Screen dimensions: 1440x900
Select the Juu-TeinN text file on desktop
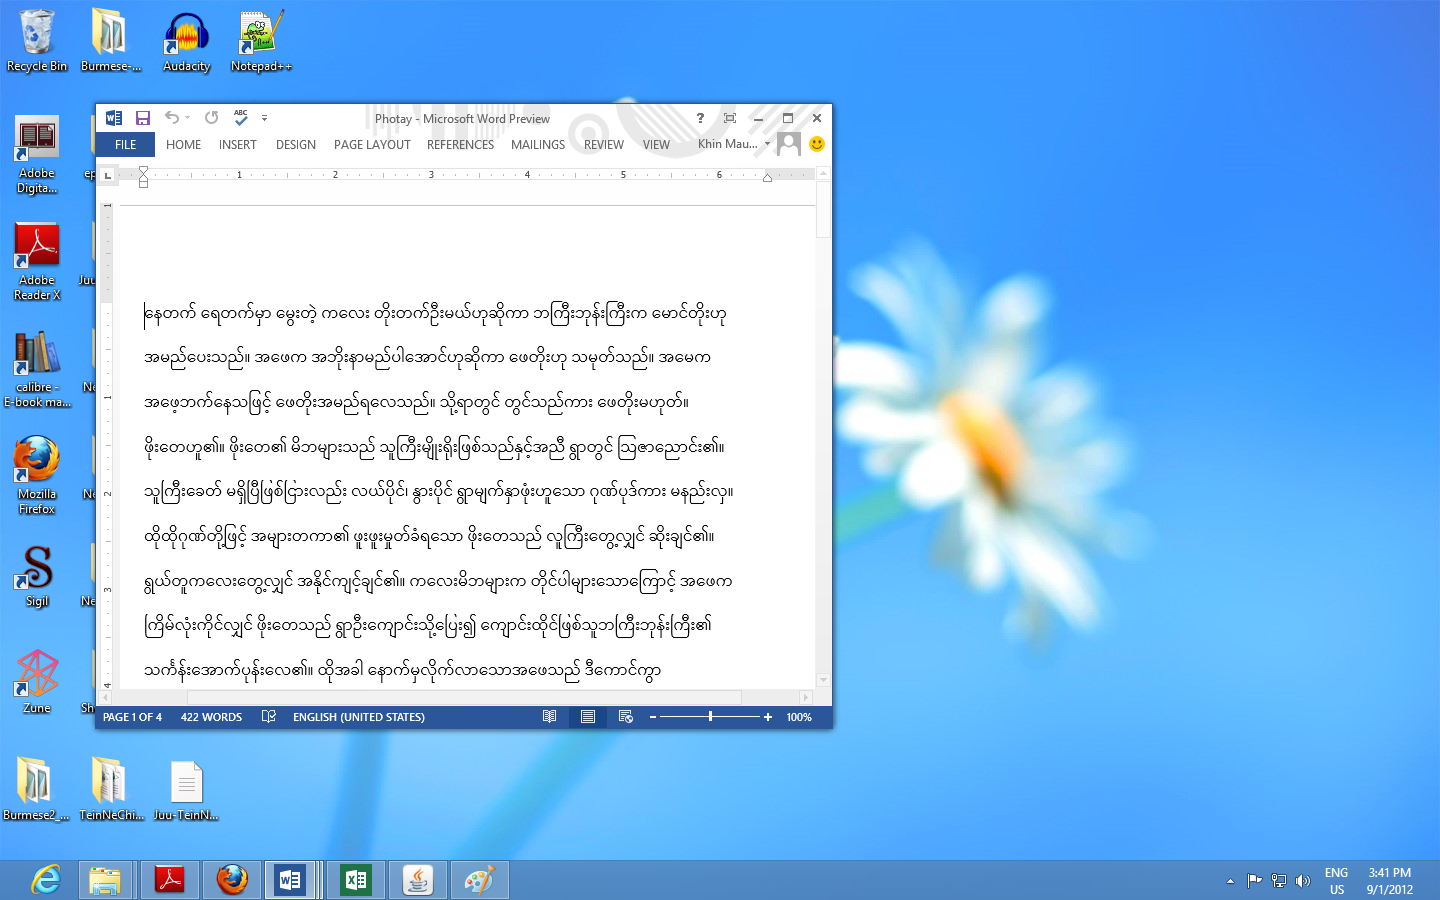(x=186, y=789)
